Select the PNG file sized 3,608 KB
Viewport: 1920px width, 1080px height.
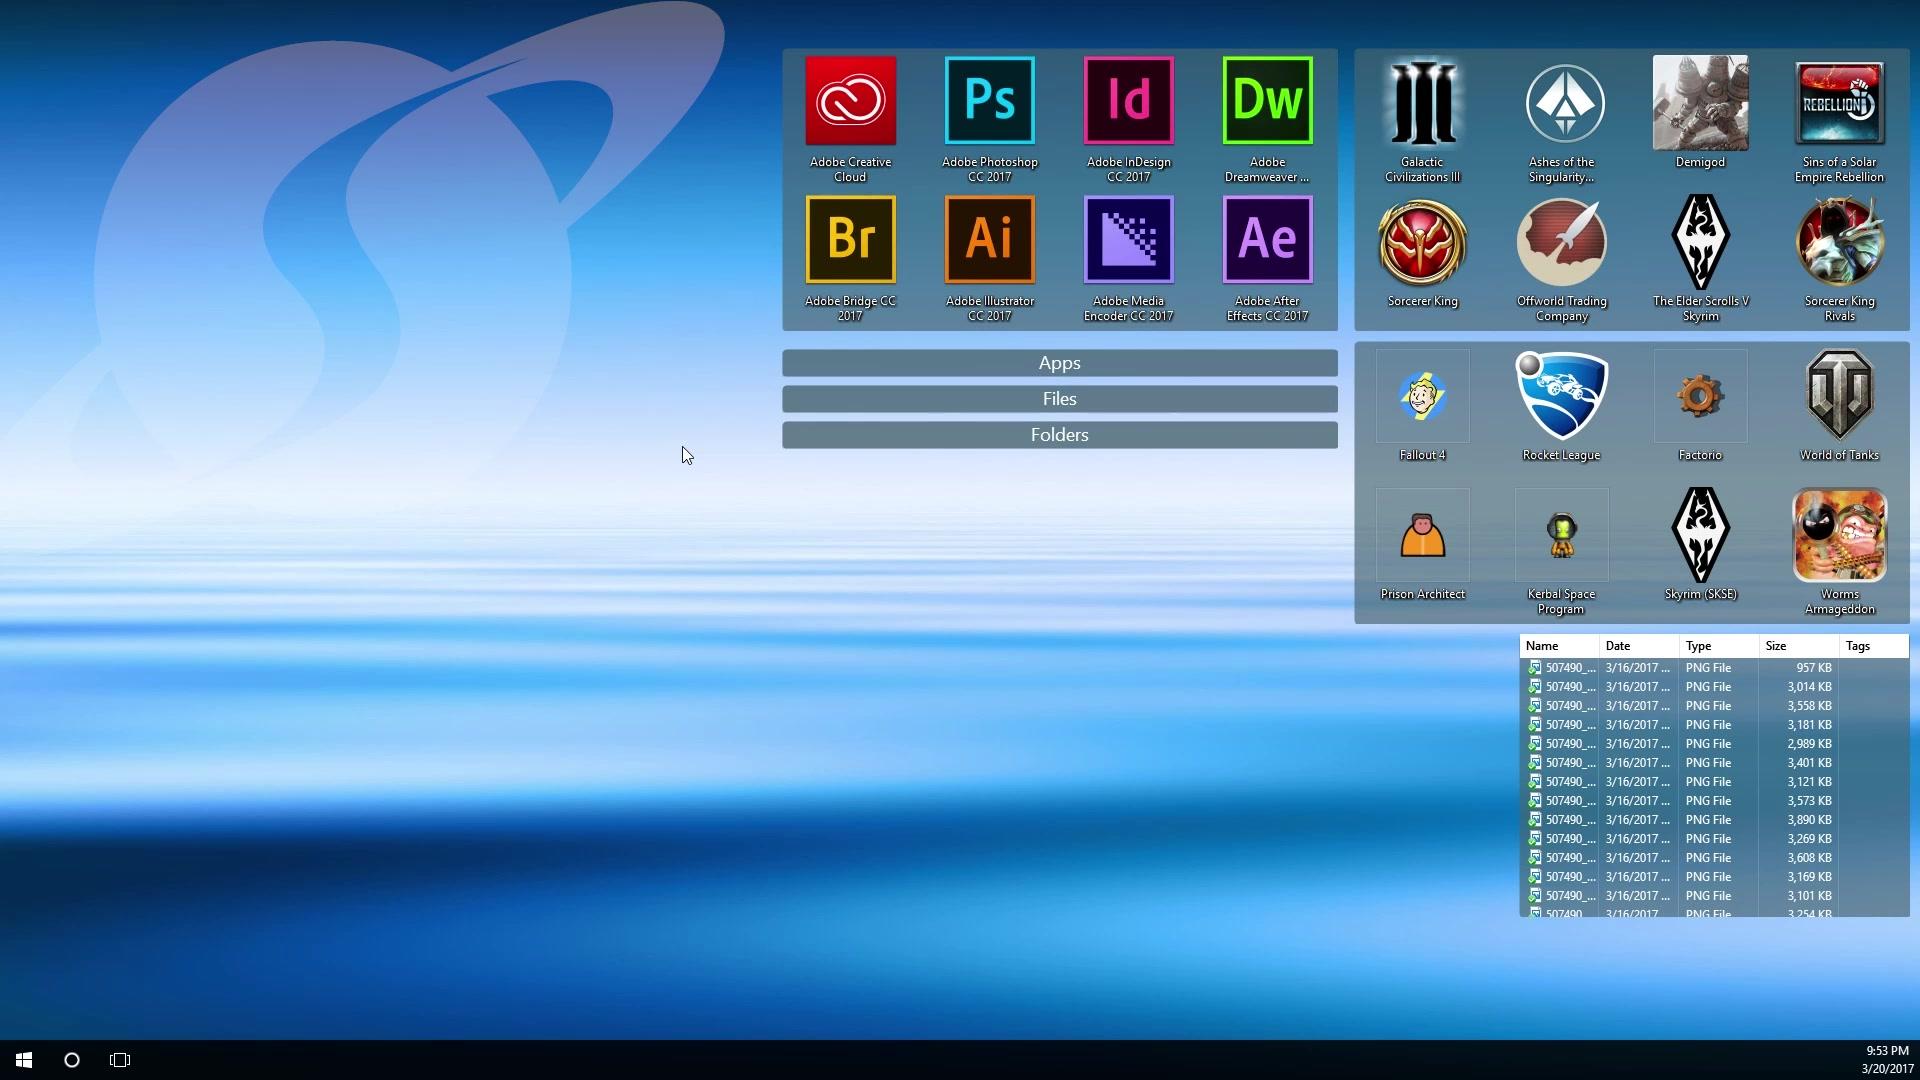[1714, 858]
